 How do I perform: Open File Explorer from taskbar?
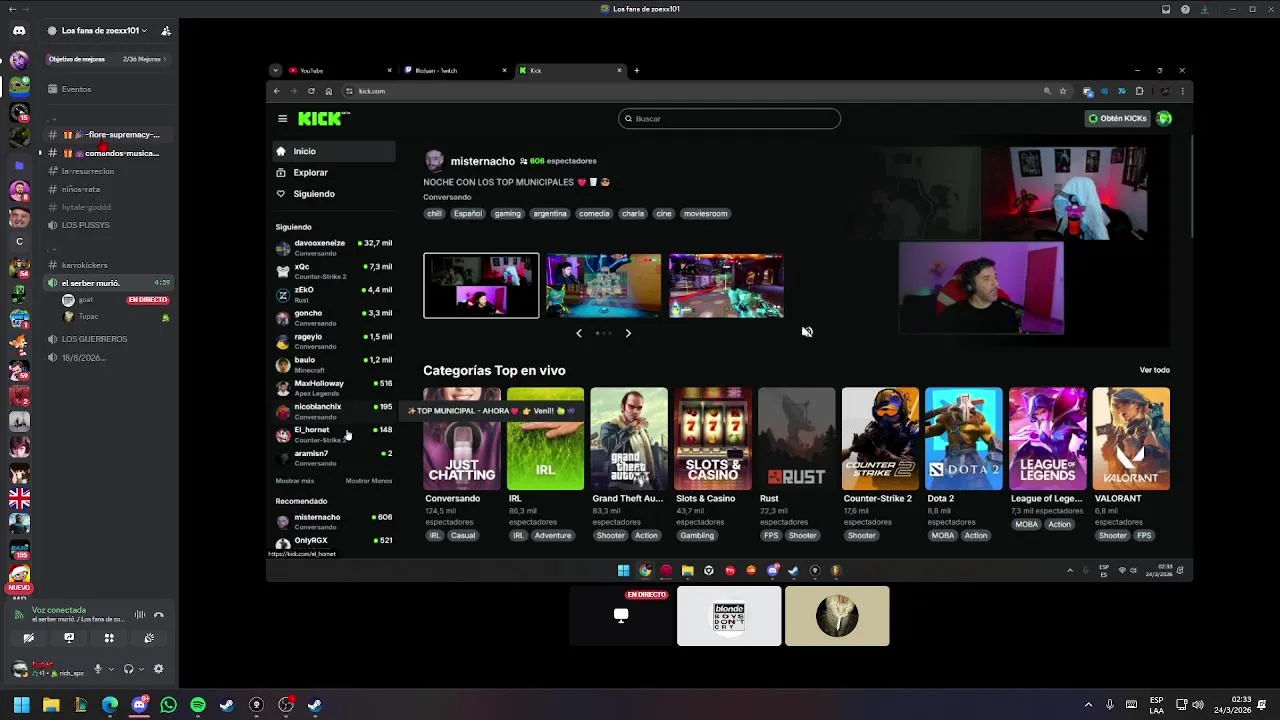[51, 705]
